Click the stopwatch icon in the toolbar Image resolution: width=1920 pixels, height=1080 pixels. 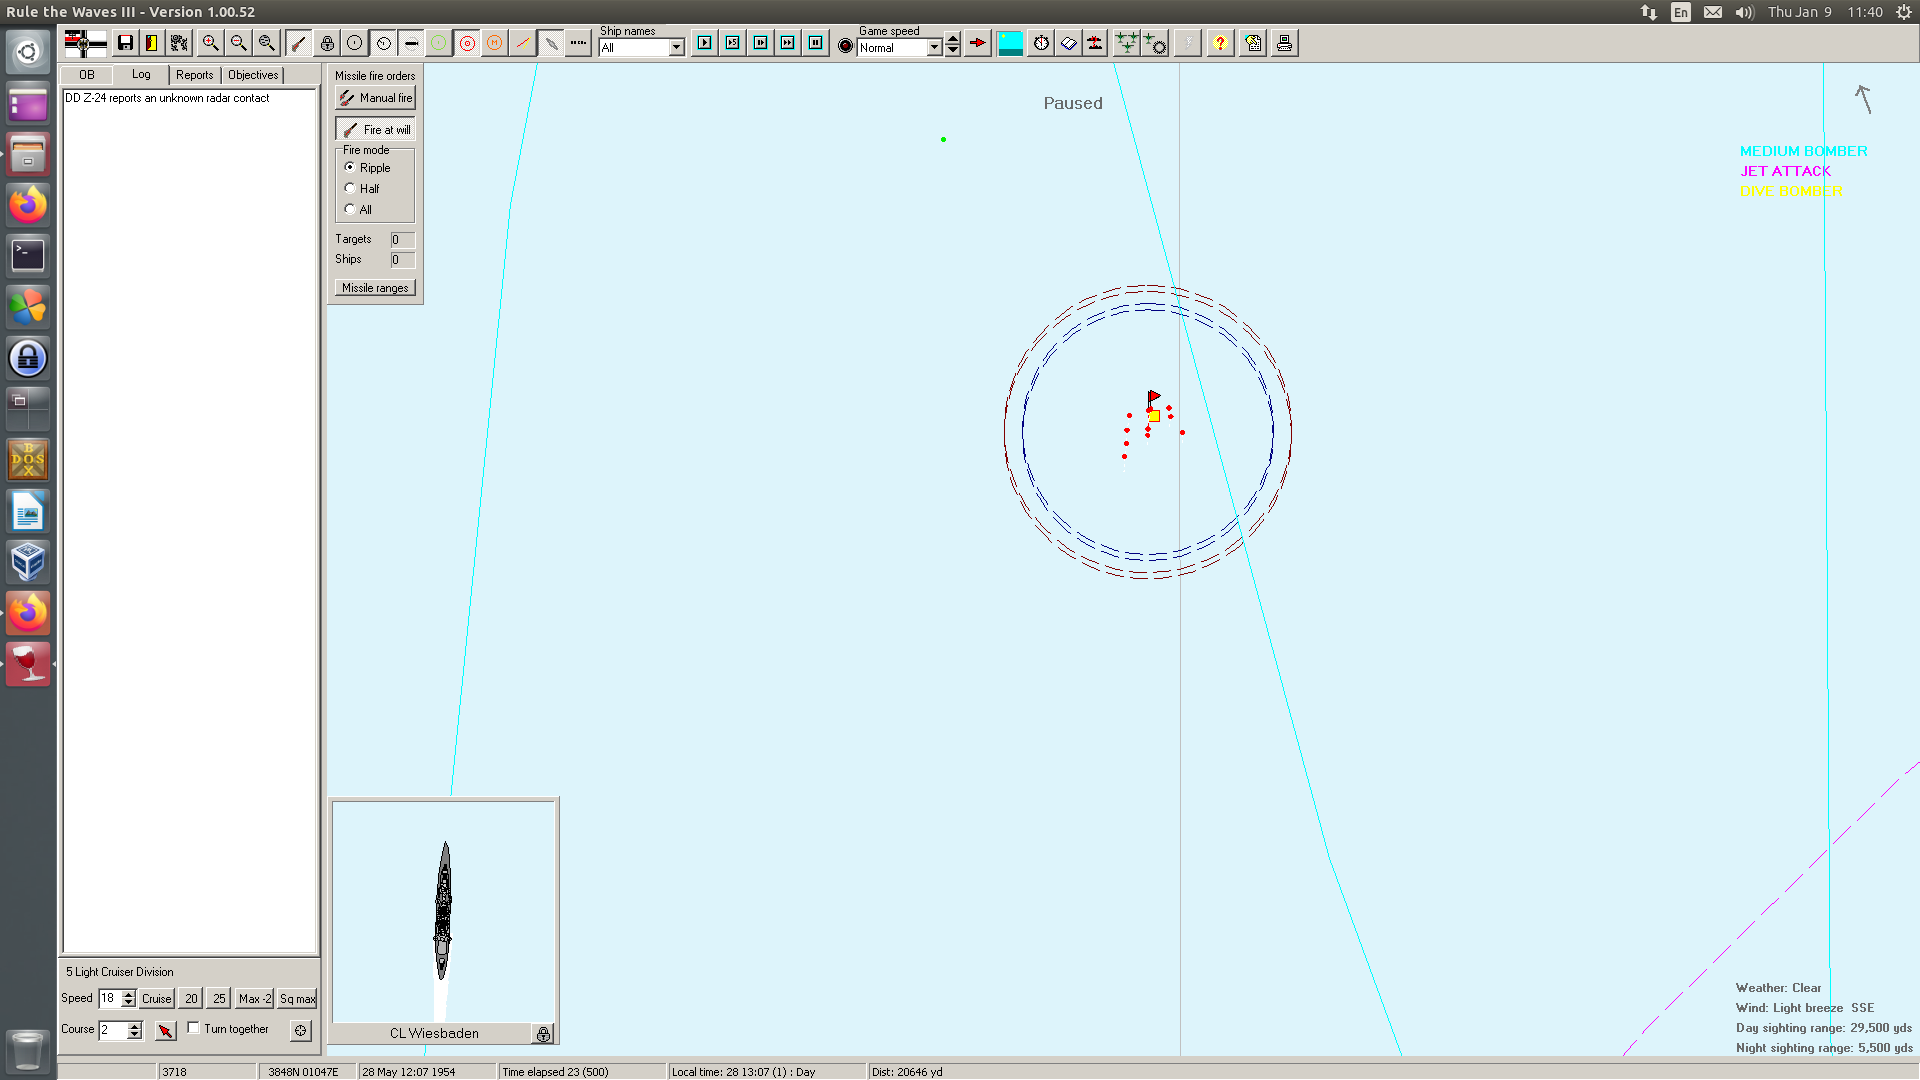coord(1041,43)
